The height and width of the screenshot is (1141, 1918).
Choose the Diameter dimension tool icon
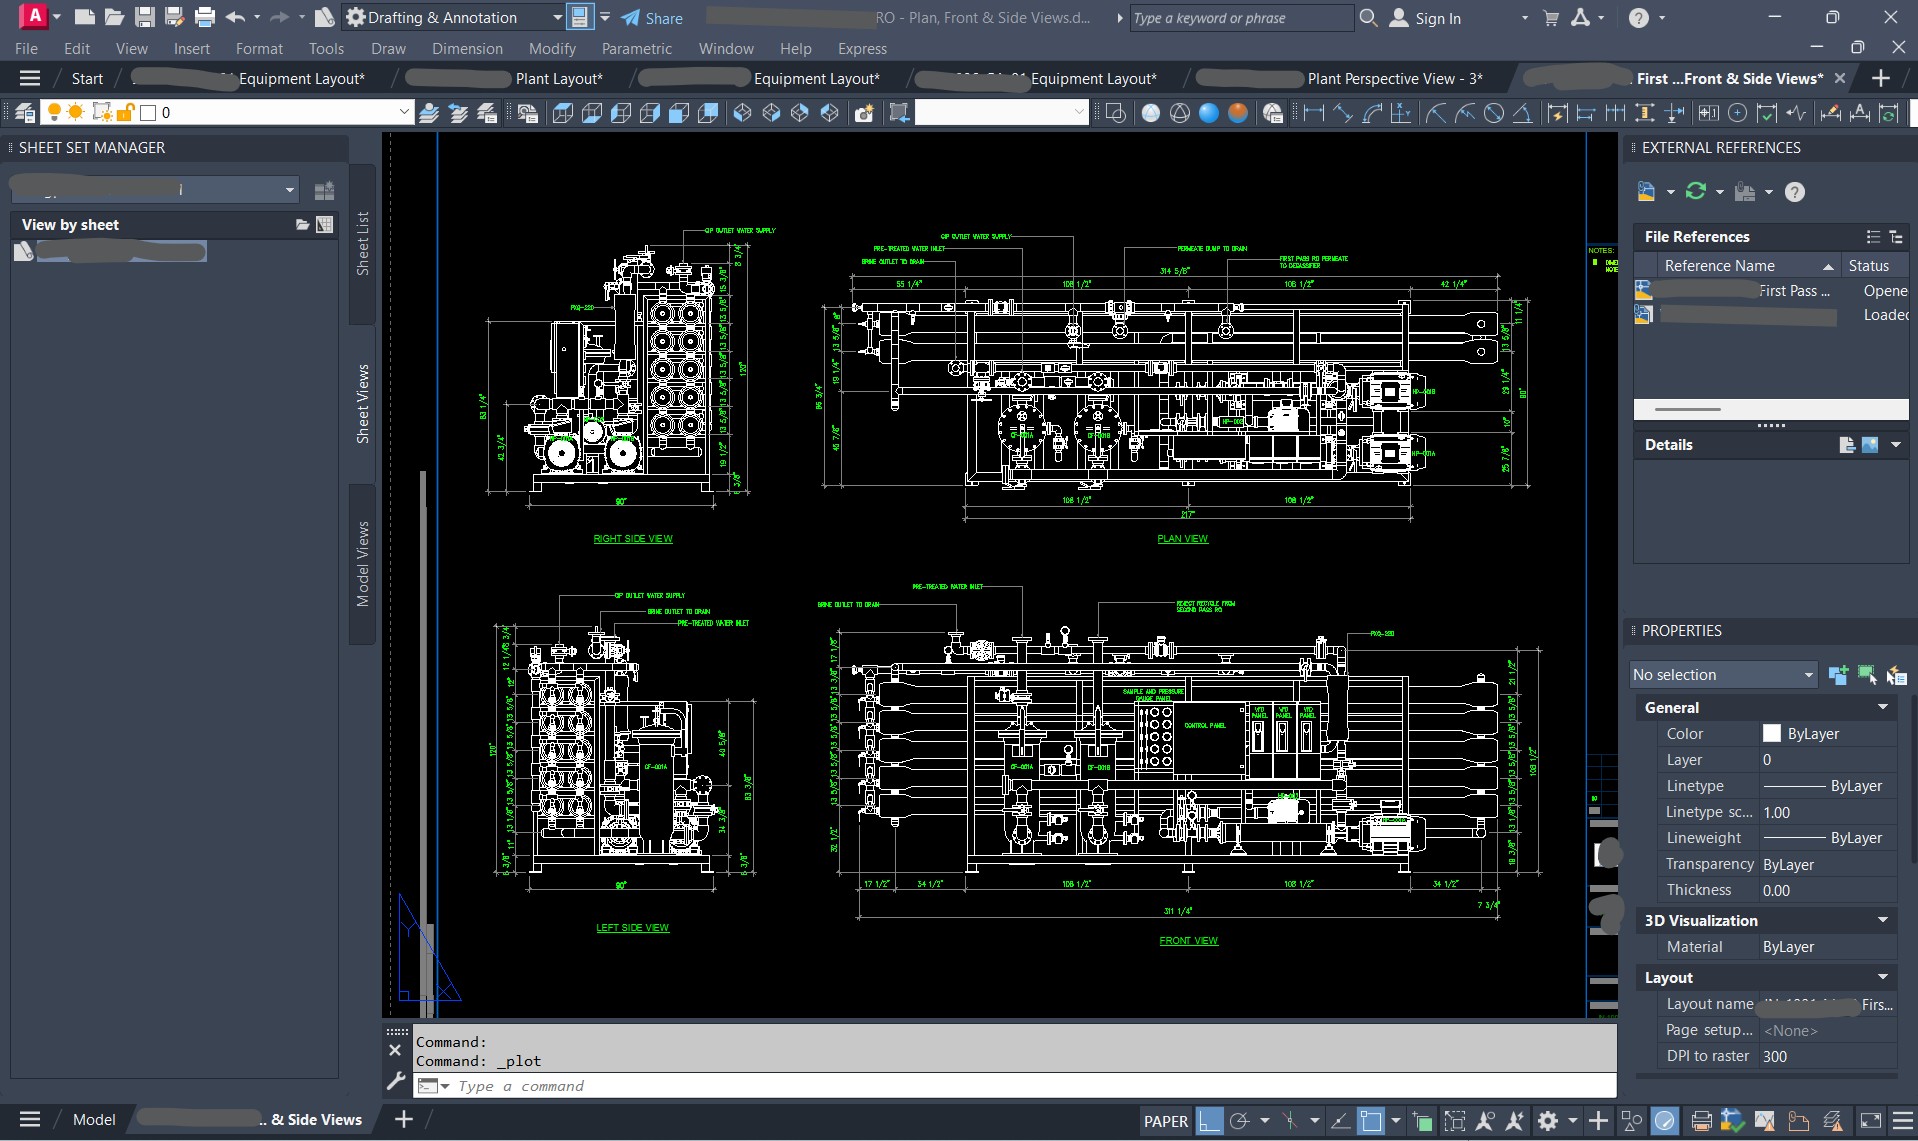point(1493,113)
